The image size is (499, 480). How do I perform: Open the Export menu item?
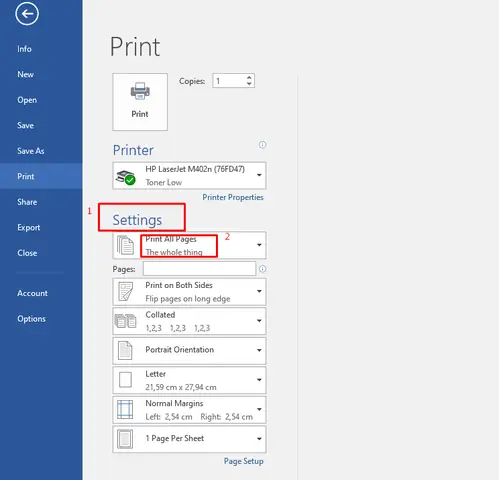[x=29, y=228]
